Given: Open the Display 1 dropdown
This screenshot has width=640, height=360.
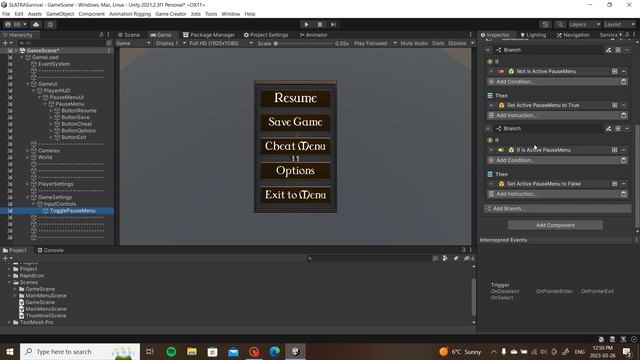Looking at the screenshot, I should pyautogui.click(x=171, y=43).
